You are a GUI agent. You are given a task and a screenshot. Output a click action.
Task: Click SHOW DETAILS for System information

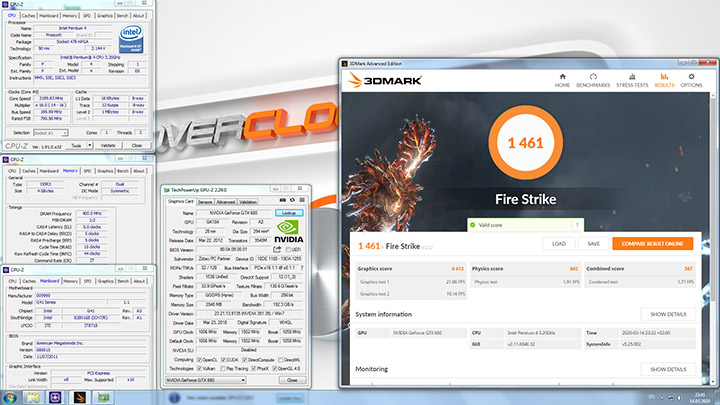[668, 315]
